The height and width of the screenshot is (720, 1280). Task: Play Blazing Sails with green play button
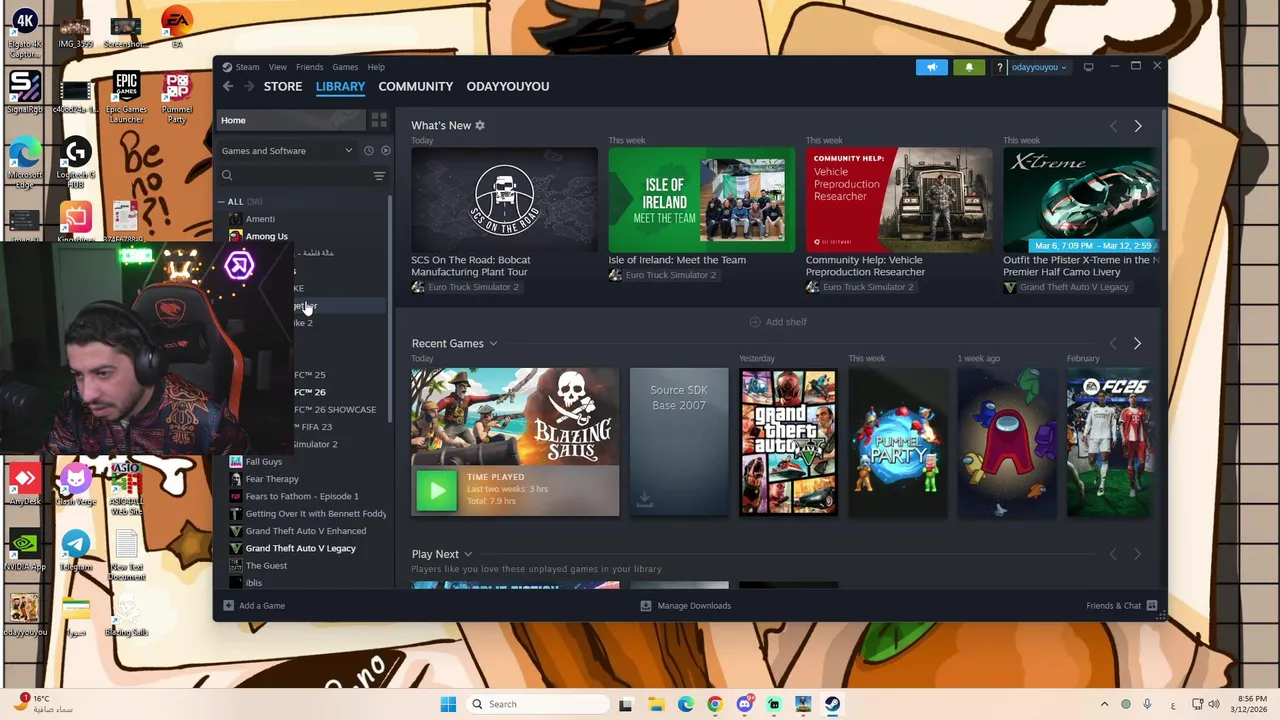[437, 491]
